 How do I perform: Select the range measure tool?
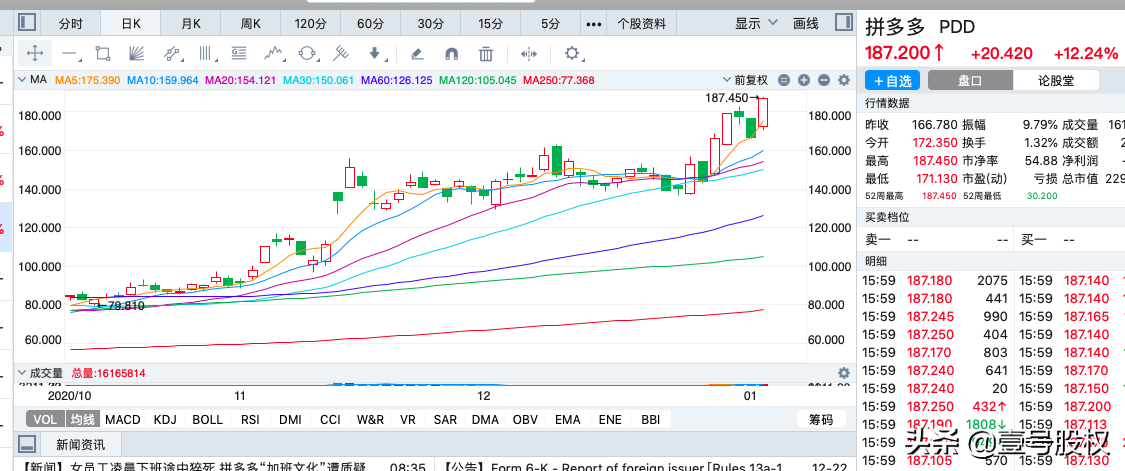pos(529,53)
